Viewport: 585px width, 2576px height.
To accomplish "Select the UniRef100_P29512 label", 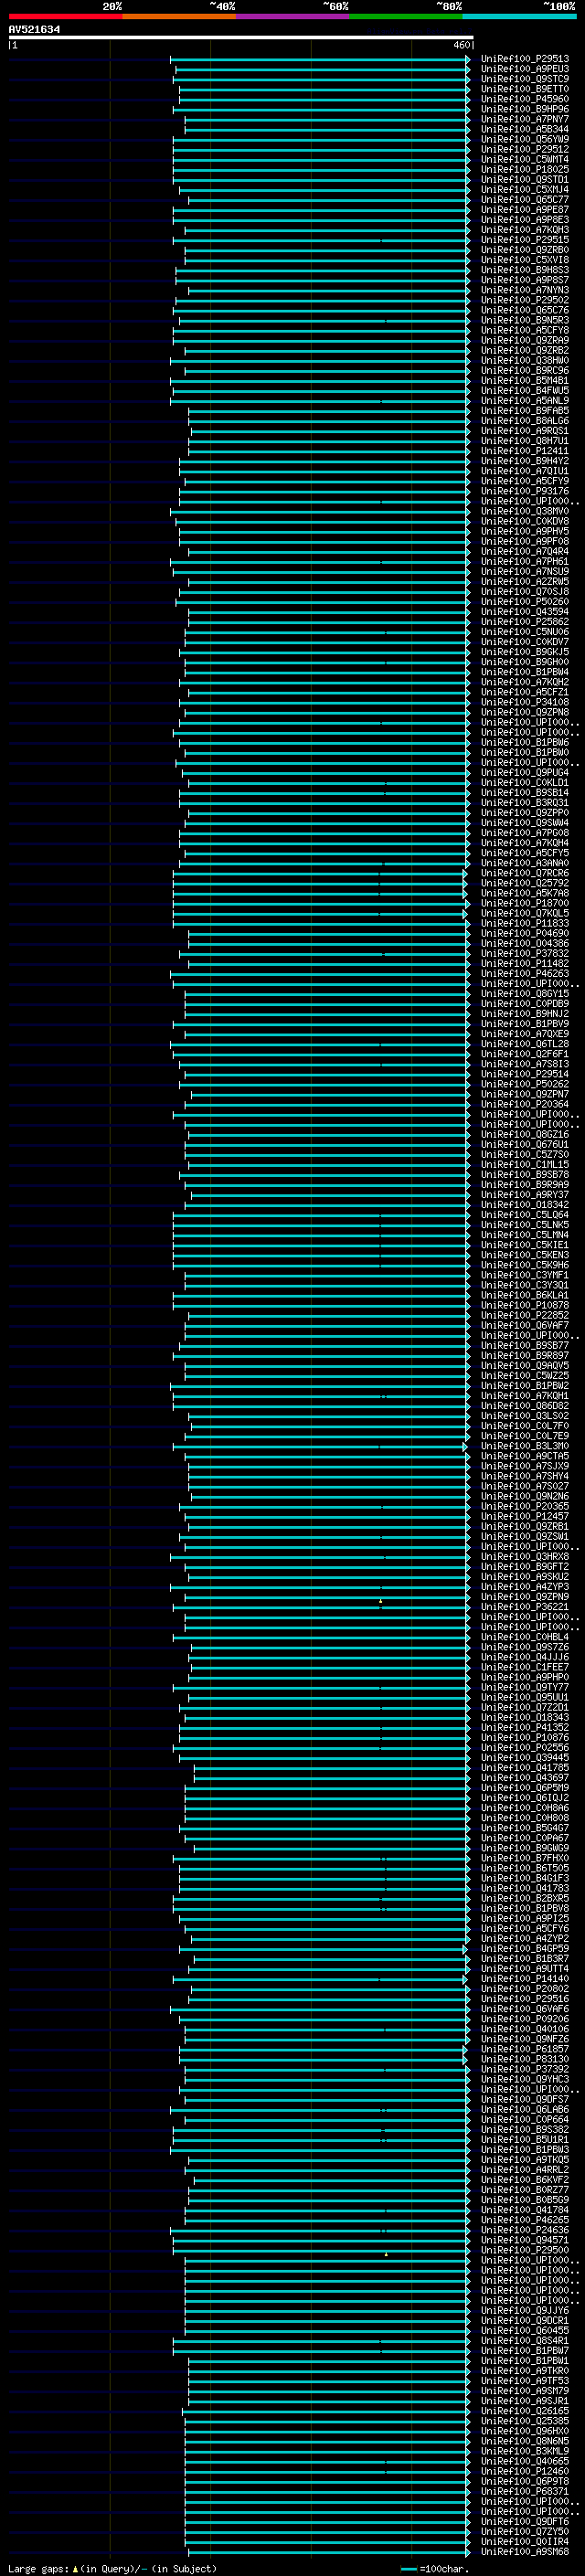I will pyautogui.click(x=524, y=149).
